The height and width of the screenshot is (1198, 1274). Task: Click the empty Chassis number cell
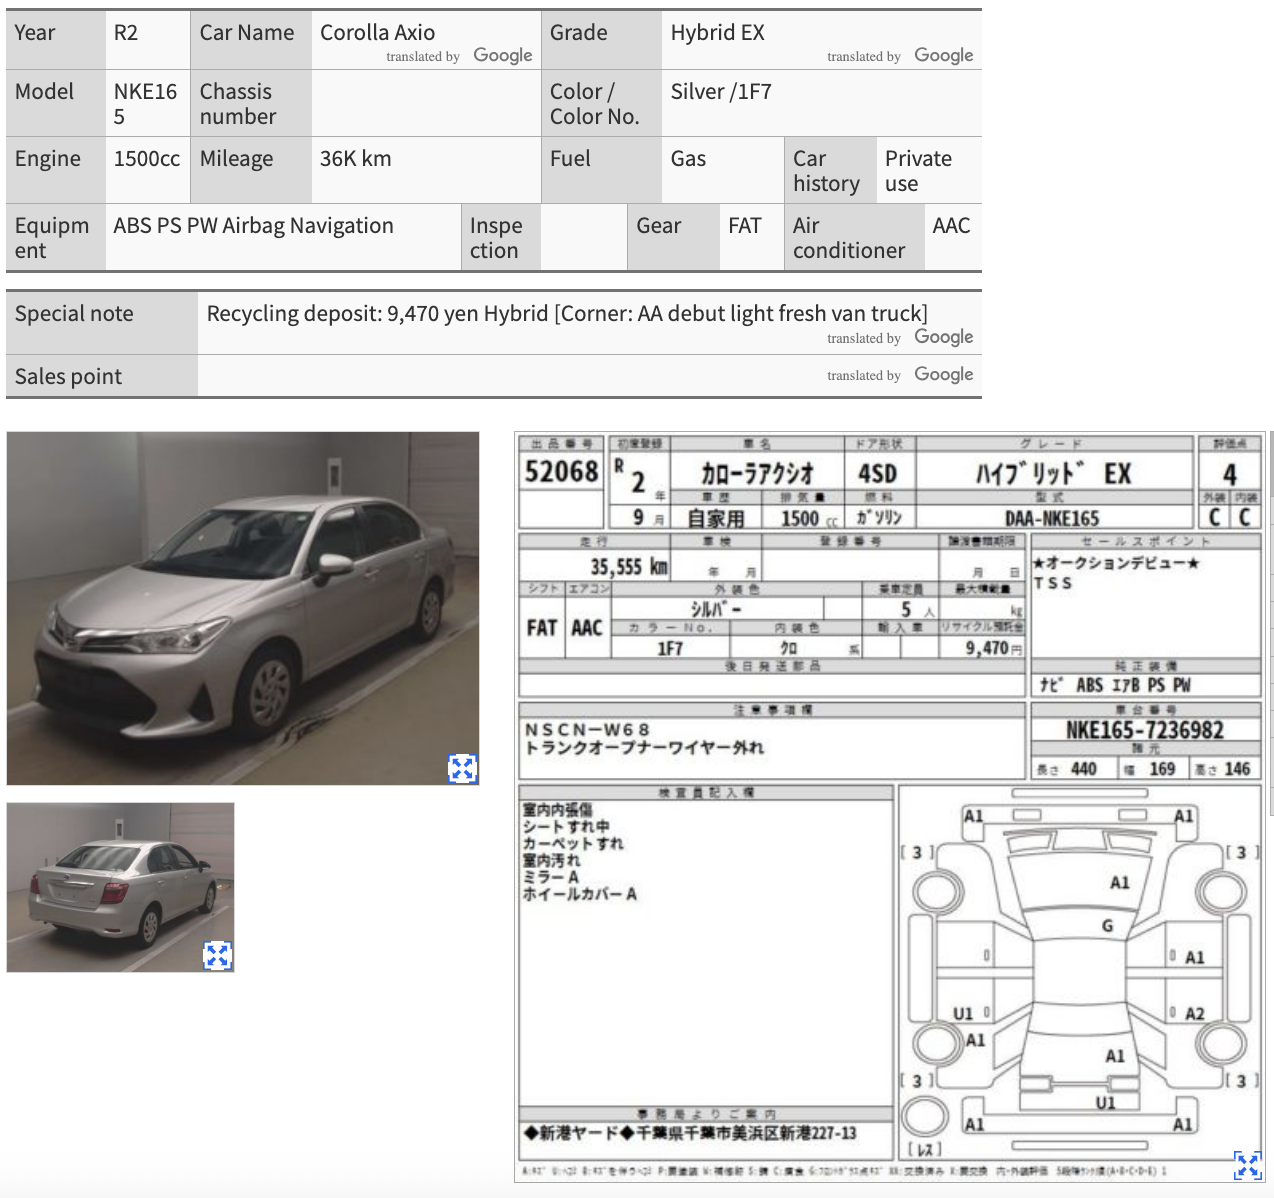(425, 103)
